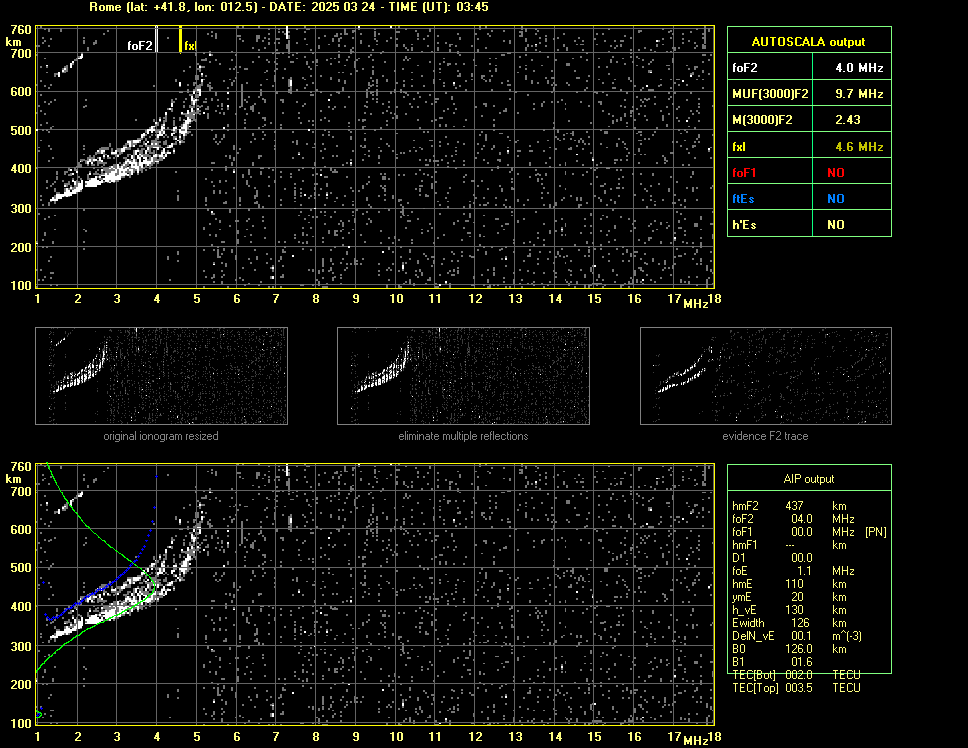
Task: Select the hmF1 row in AIP output
Action: tap(790, 545)
